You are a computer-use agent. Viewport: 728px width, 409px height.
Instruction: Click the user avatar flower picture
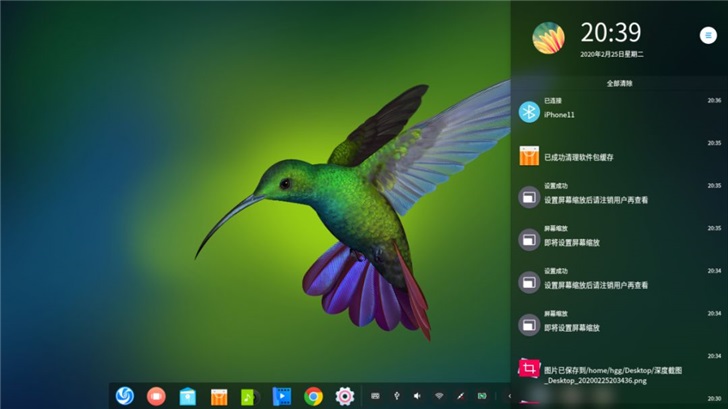(548, 38)
